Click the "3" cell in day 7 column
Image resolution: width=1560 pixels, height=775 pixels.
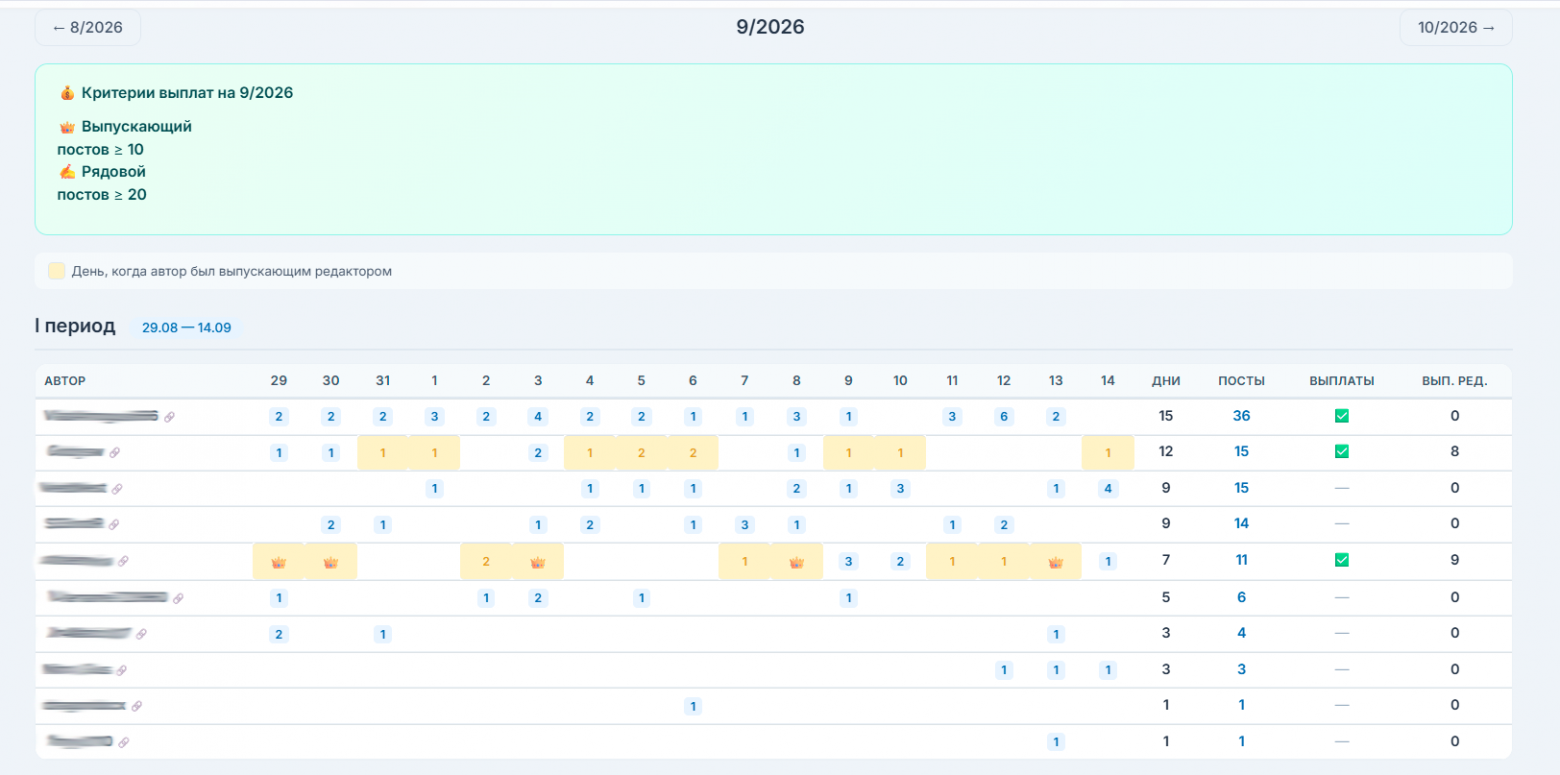coord(745,525)
